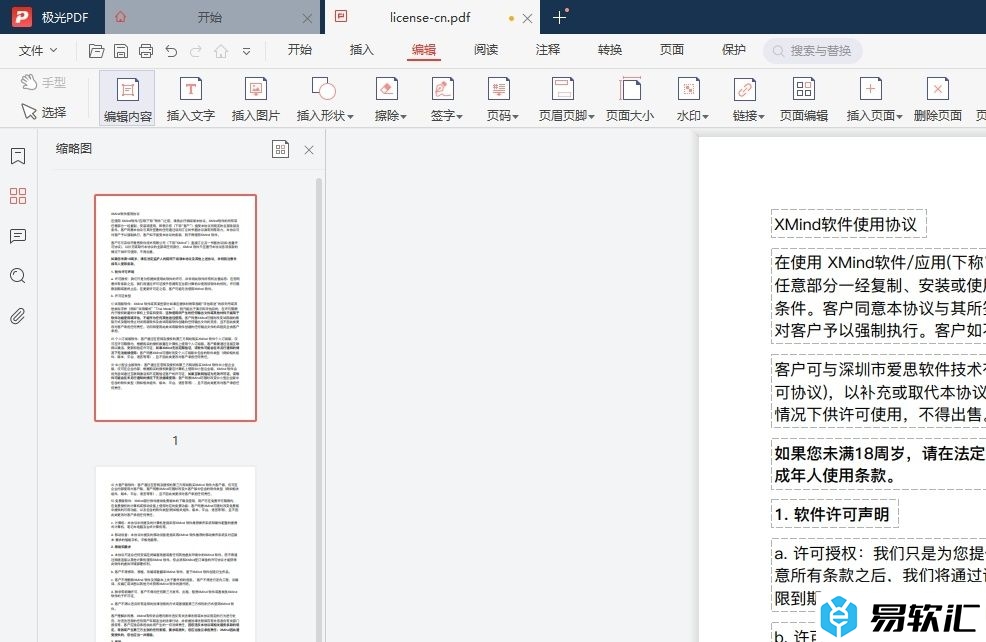Click the open folder icon
Screen dimensions: 986x642
tap(96, 51)
